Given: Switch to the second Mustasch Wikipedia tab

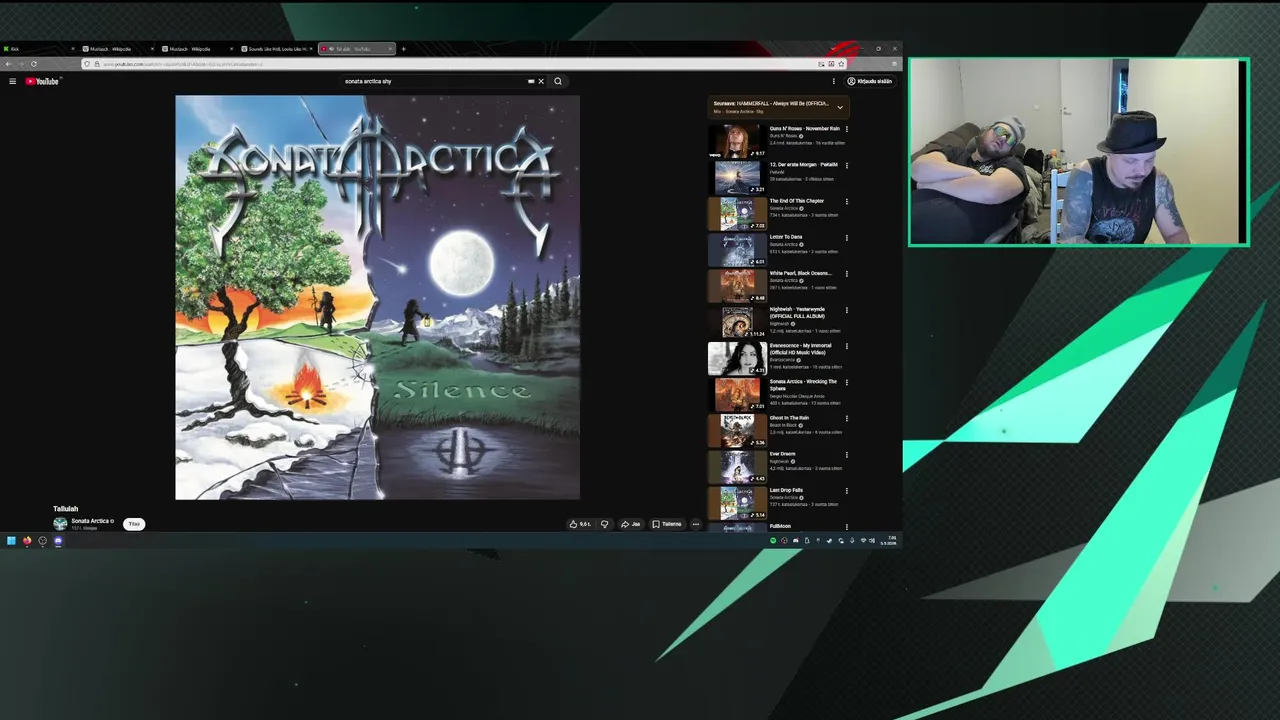Looking at the screenshot, I should point(197,48).
